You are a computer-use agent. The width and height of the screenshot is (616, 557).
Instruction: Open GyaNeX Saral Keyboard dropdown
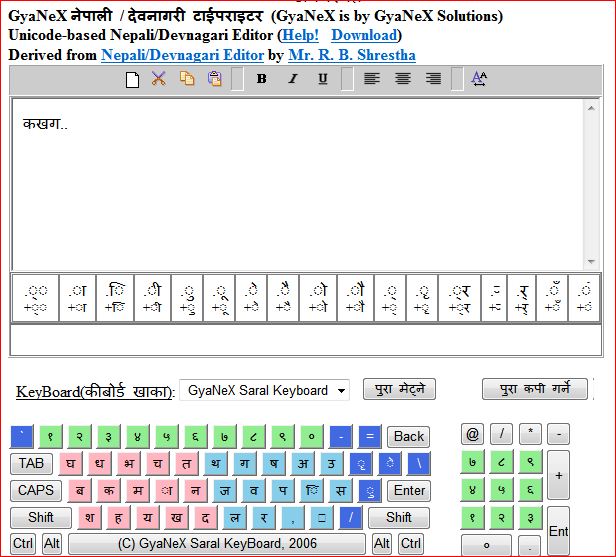(x=264, y=390)
